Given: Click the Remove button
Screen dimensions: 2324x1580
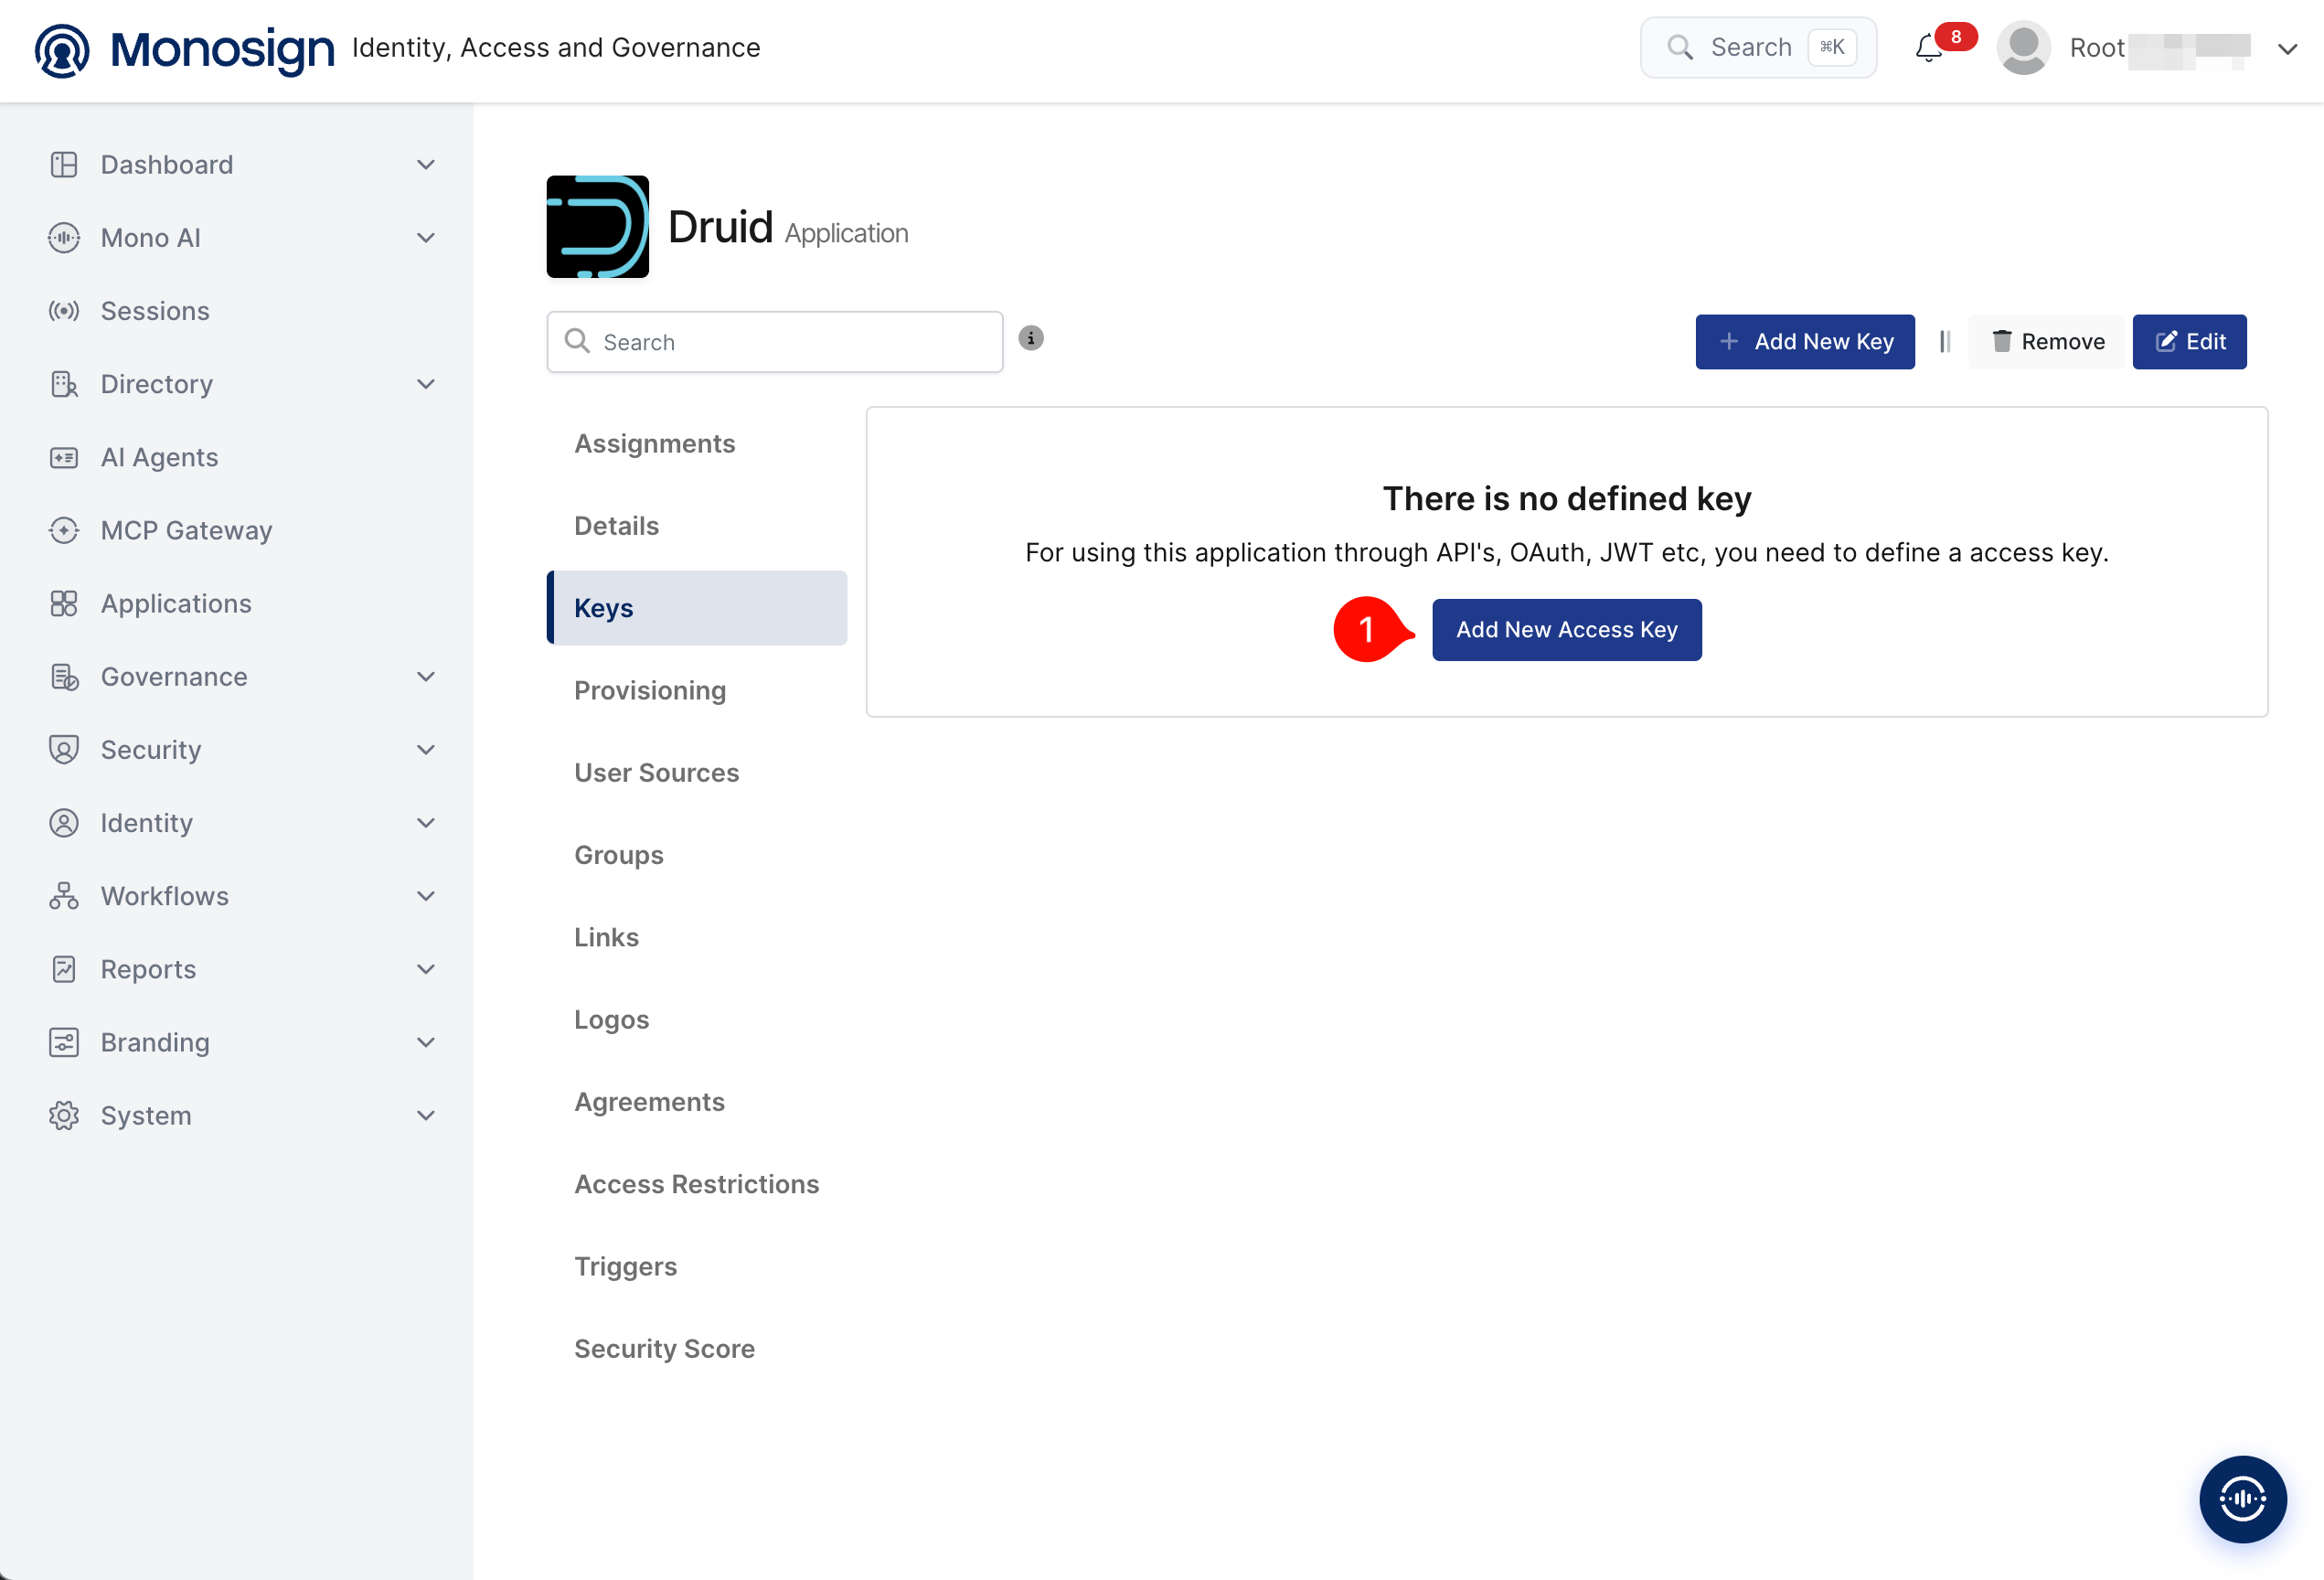Looking at the screenshot, I should [x=2047, y=342].
